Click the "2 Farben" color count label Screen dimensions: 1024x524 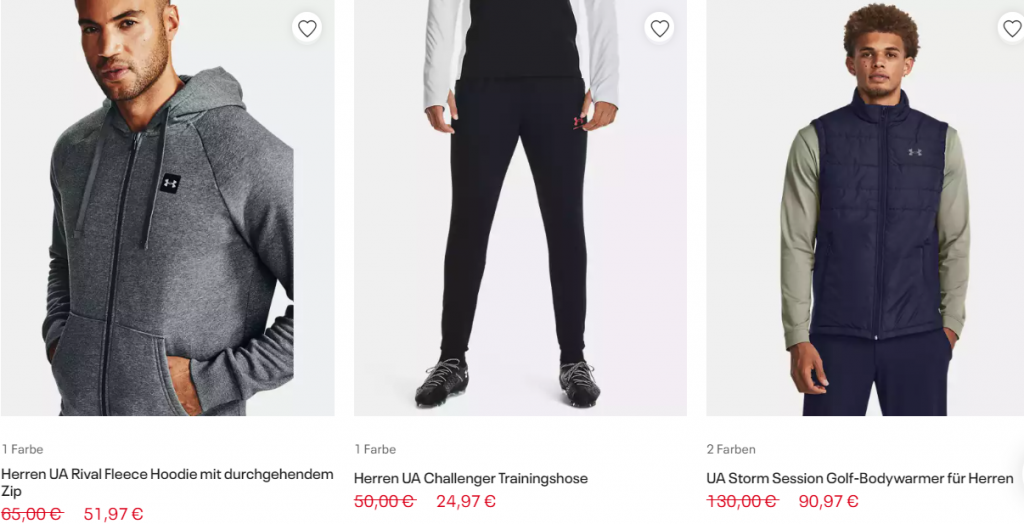click(731, 449)
